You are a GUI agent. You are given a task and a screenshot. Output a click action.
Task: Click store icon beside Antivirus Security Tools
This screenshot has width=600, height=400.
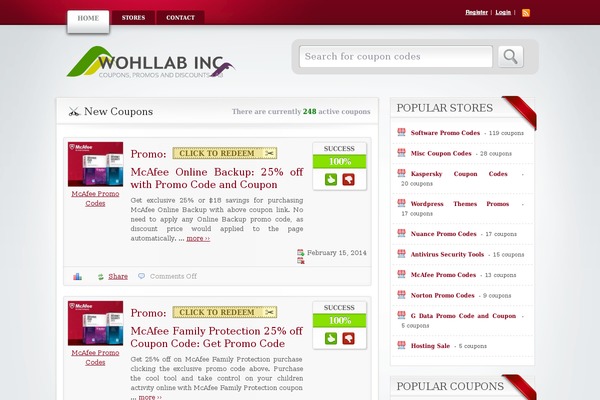point(401,254)
